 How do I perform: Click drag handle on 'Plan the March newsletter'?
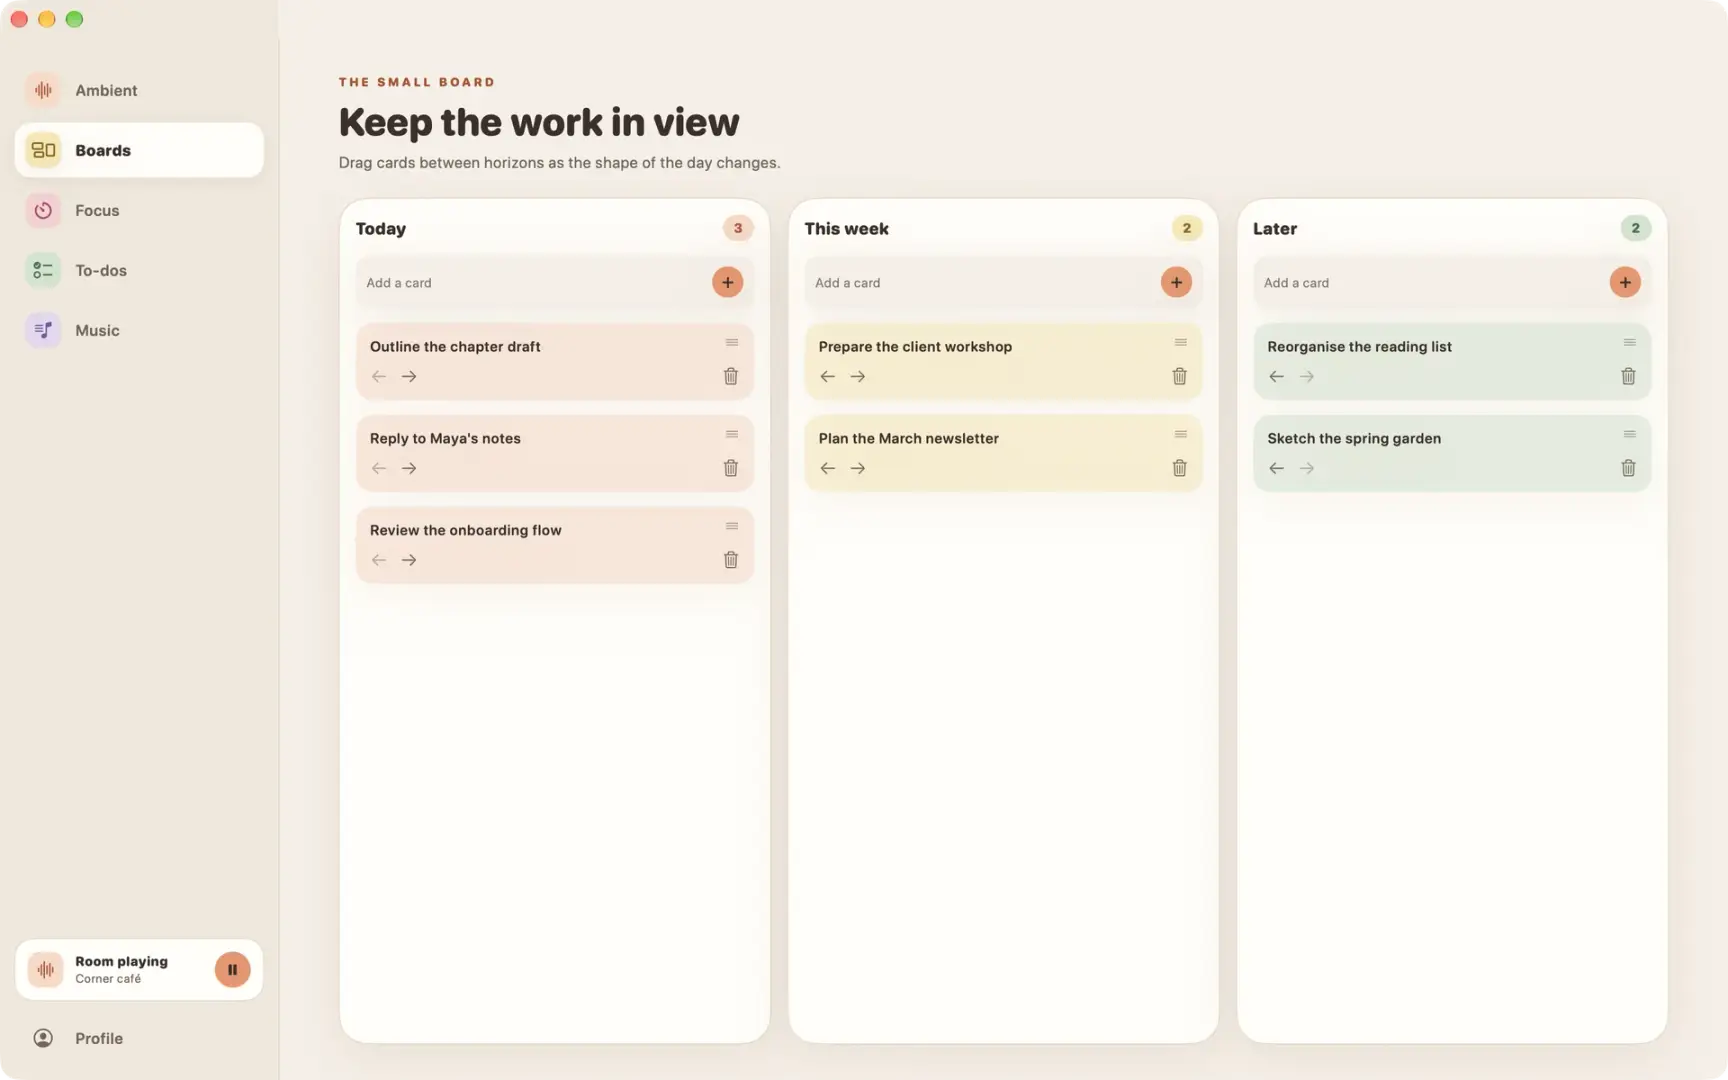point(1181,435)
